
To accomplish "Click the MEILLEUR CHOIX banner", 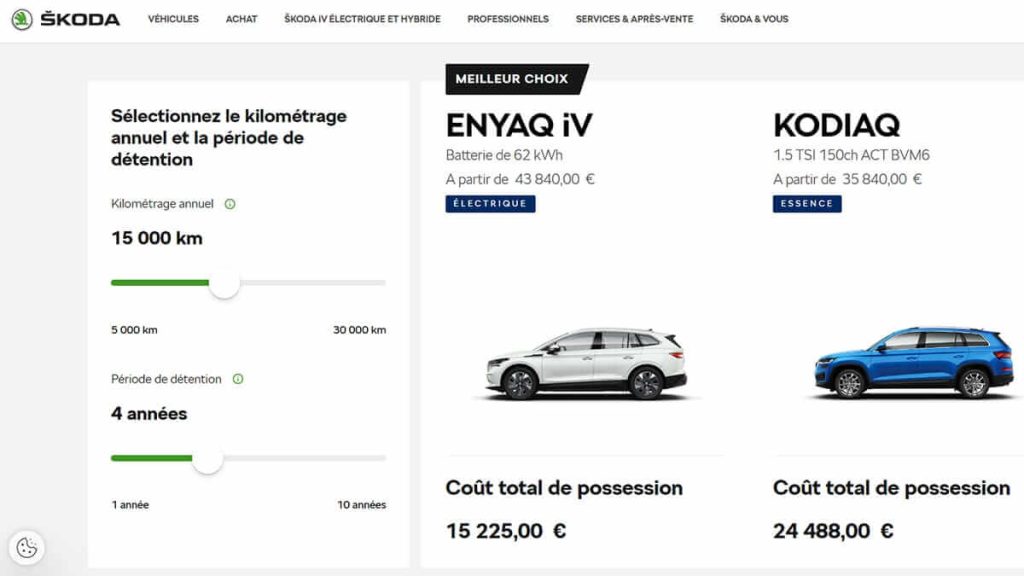I will 513,78.
